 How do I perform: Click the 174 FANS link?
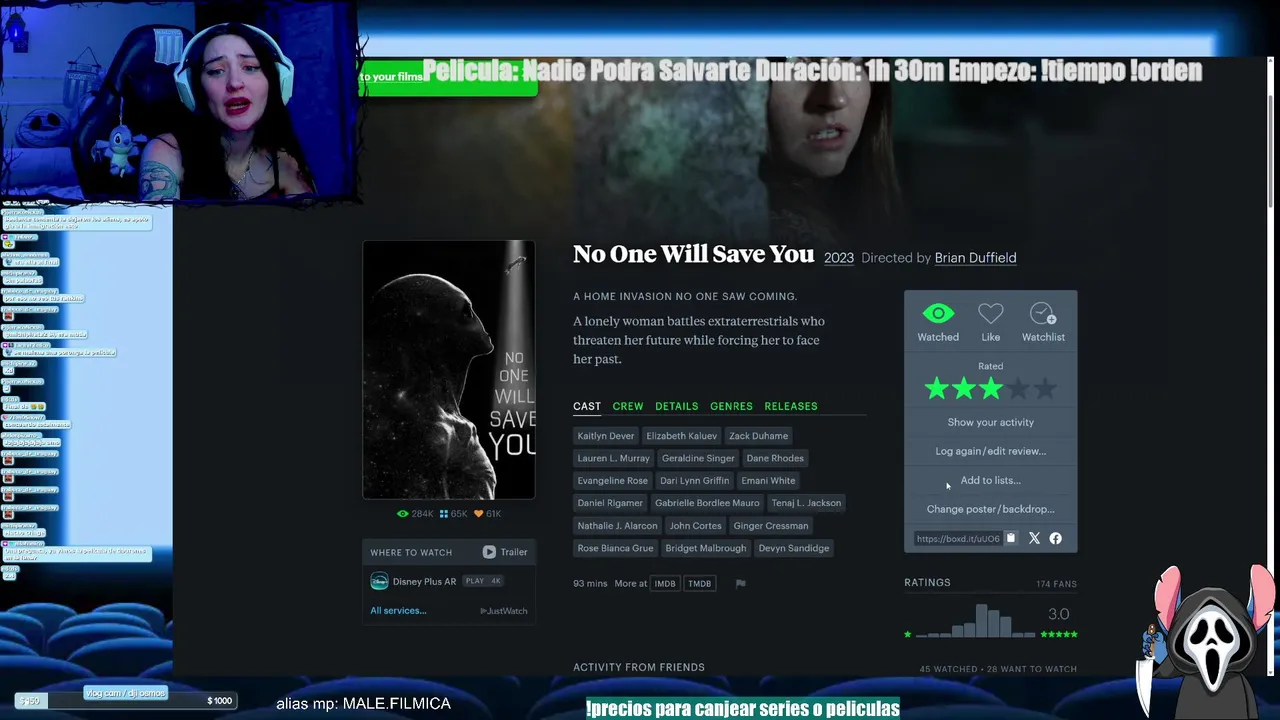pyautogui.click(x=1057, y=584)
